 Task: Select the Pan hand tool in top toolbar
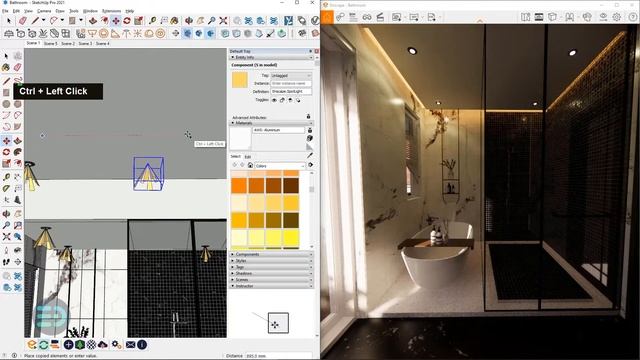[200, 20]
